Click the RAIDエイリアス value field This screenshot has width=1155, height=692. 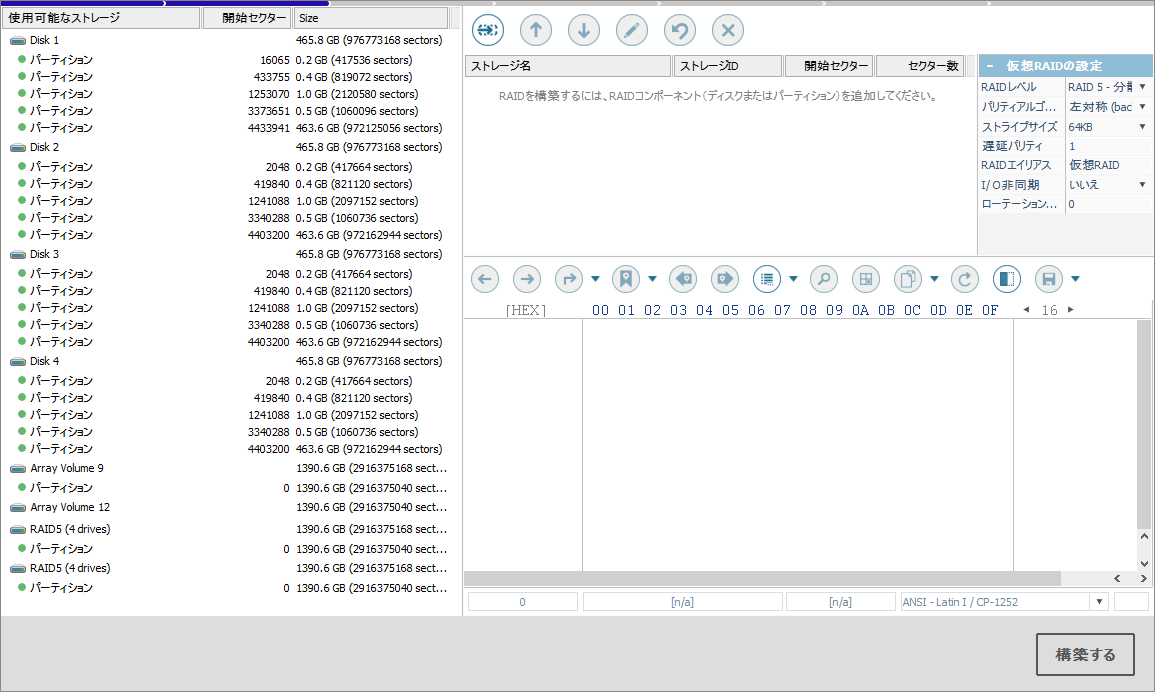pos(1107,165)
